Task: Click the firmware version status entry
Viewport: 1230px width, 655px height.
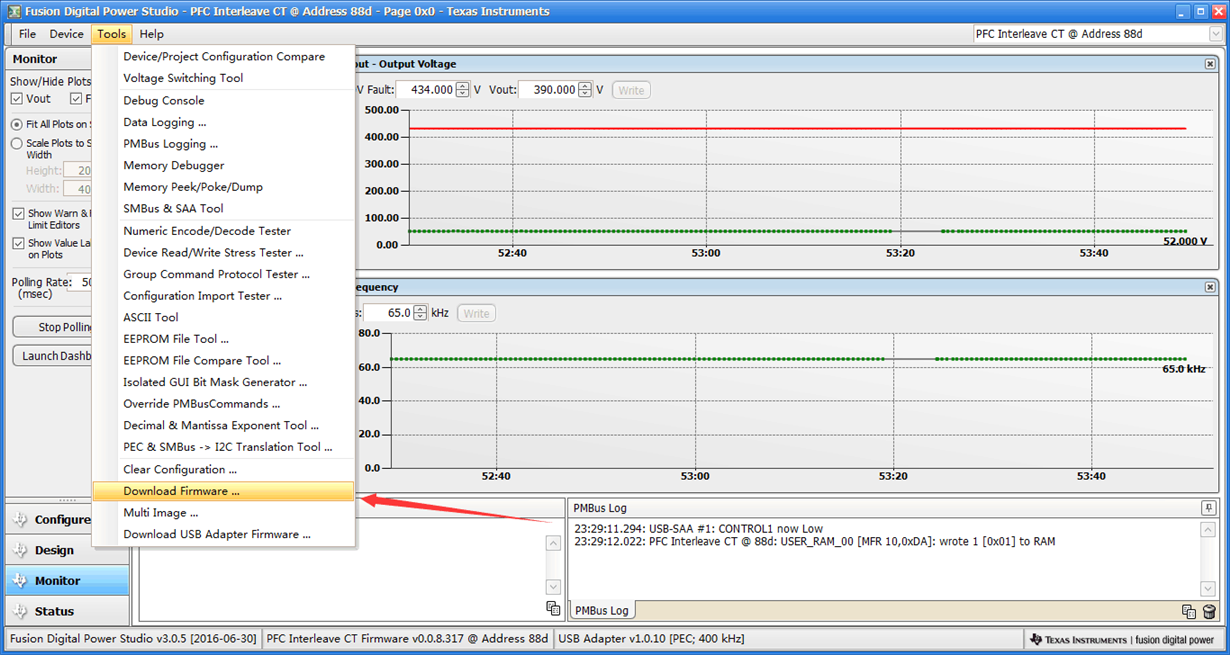Action: 408,639
